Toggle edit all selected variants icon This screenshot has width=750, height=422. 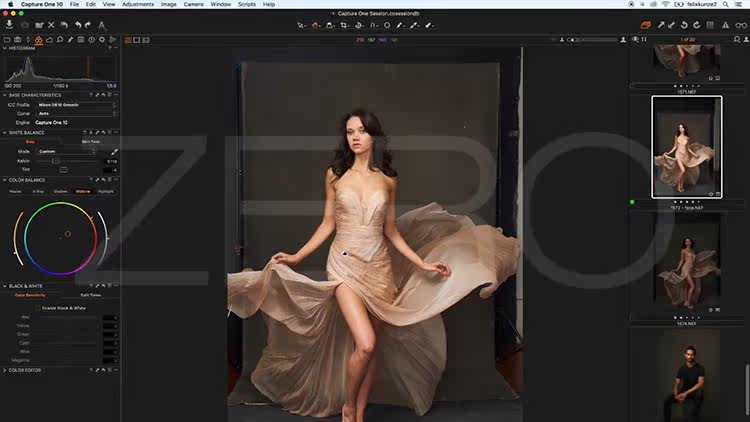pyautogui.click(x=646, y=25)
